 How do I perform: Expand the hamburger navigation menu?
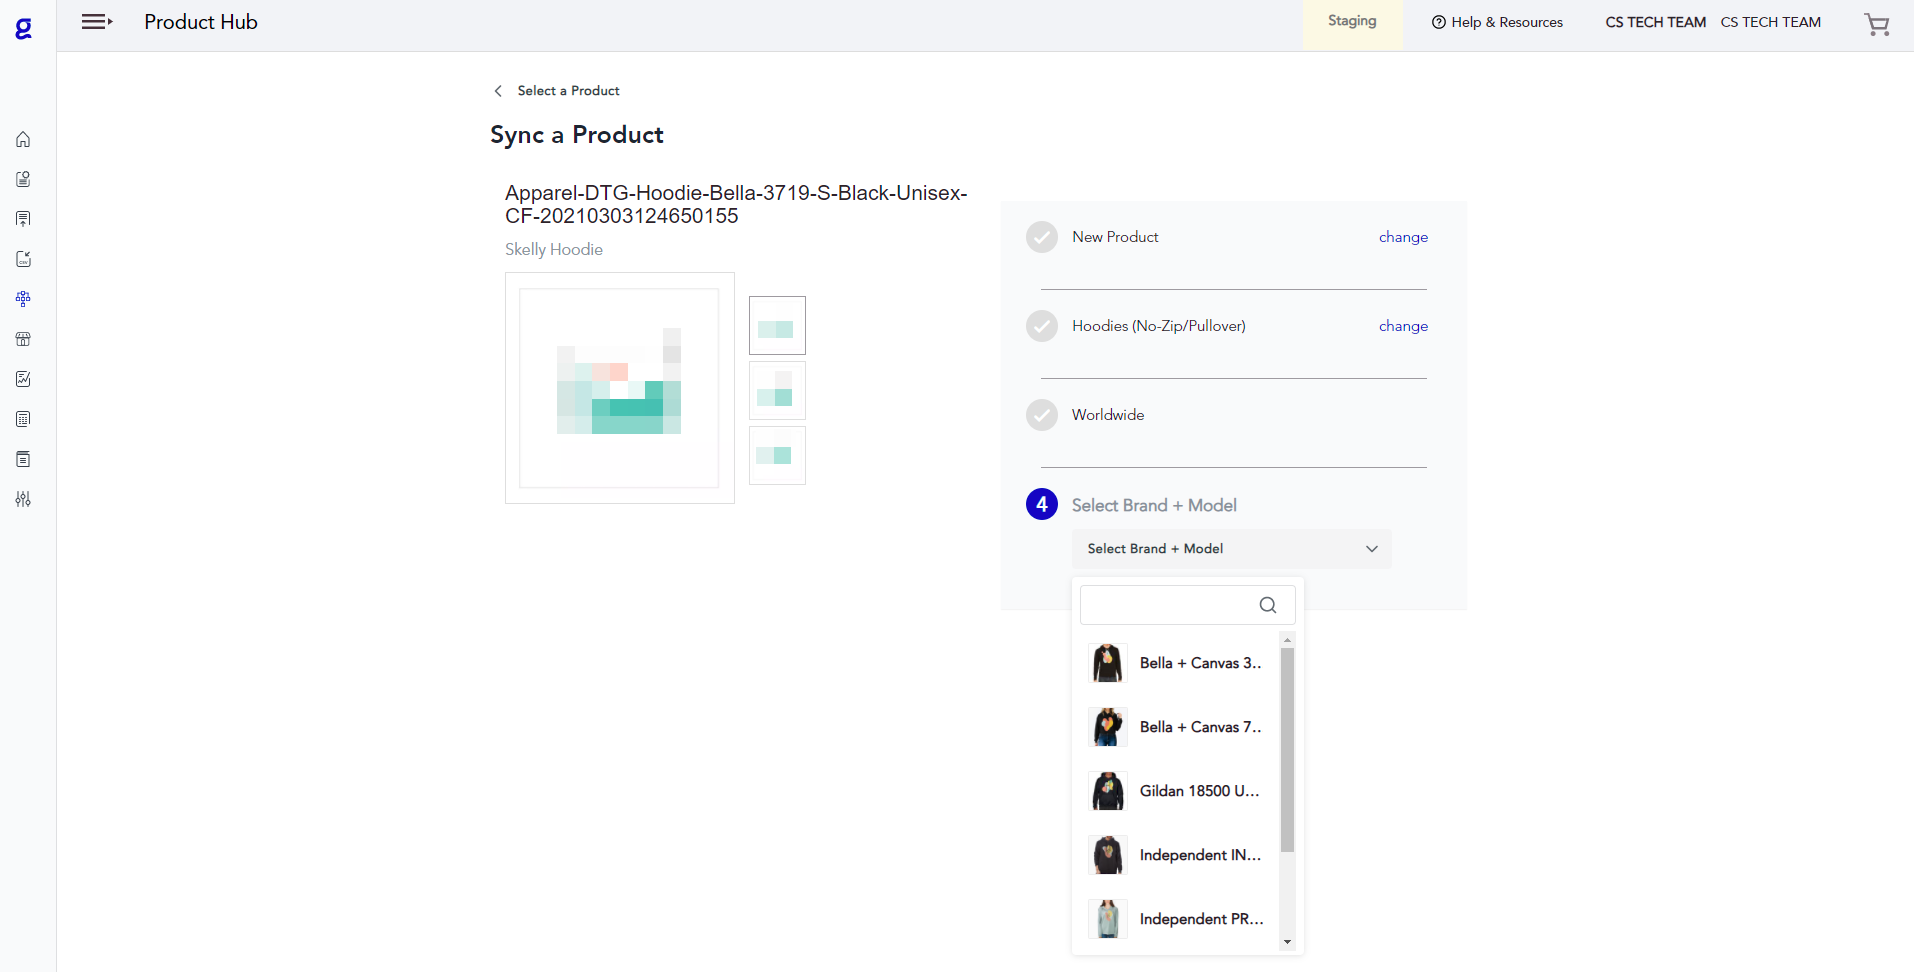[96, 22]
